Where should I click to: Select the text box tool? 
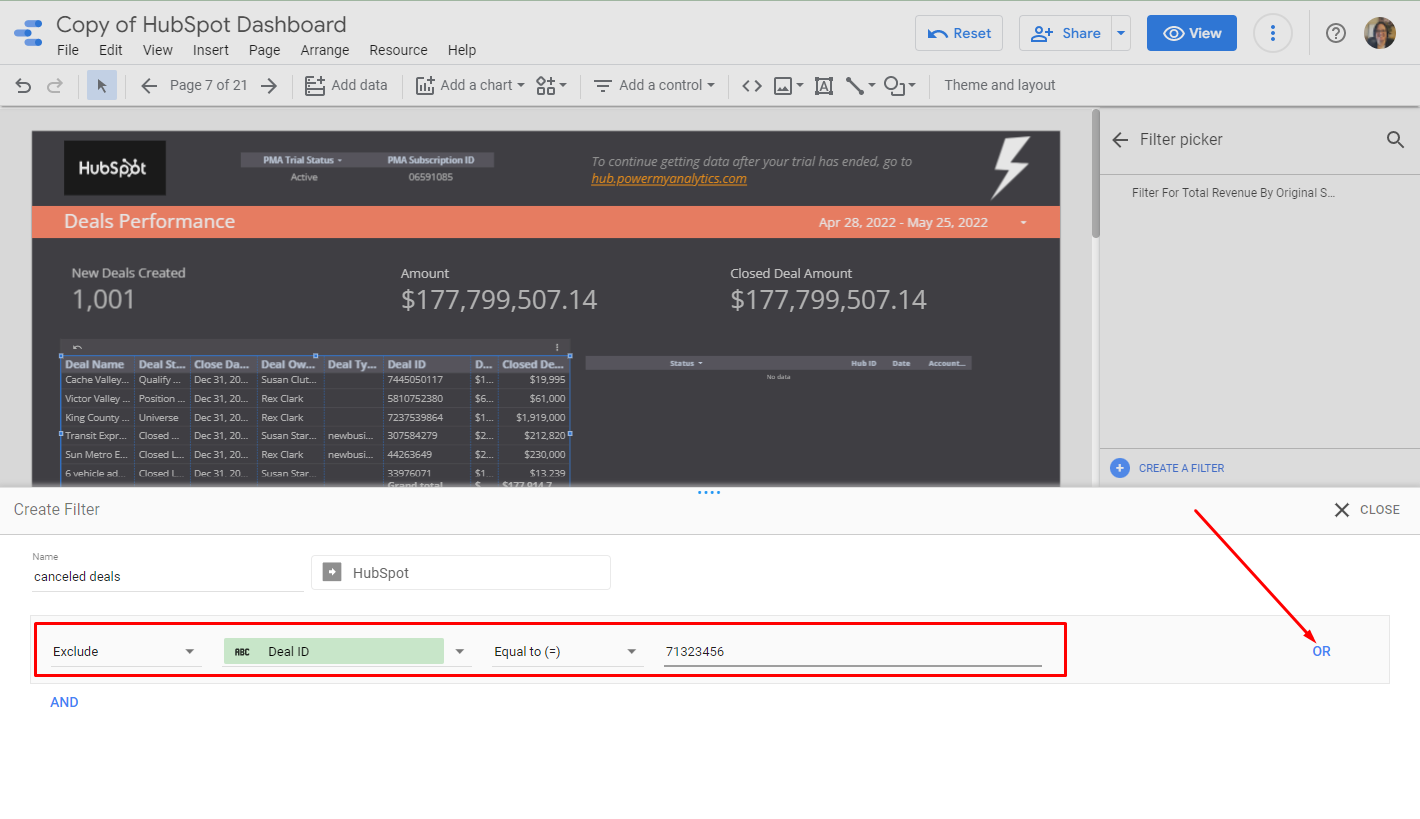823,86
